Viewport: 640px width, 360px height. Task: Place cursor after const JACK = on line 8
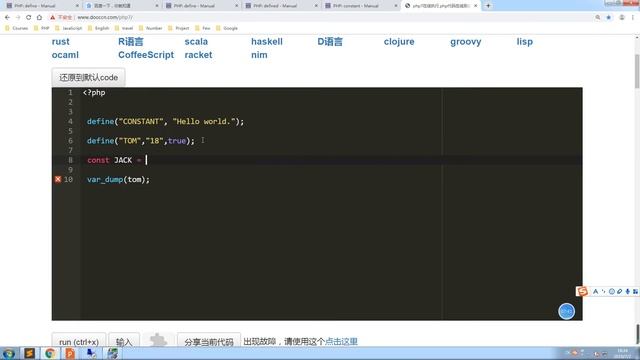146,160
